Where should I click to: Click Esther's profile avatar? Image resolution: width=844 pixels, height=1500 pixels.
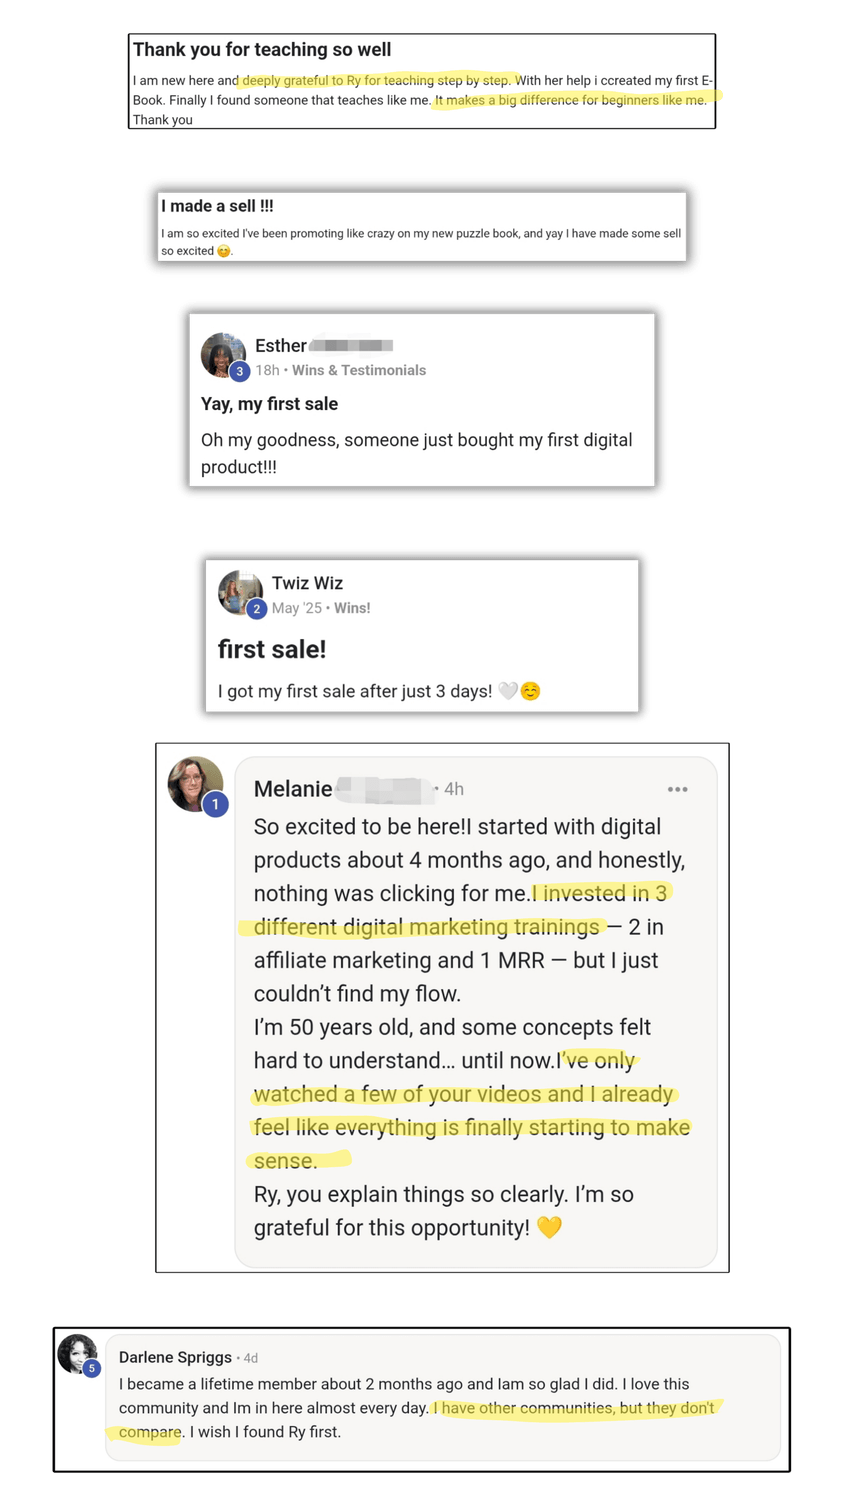(x=222, y=353)
